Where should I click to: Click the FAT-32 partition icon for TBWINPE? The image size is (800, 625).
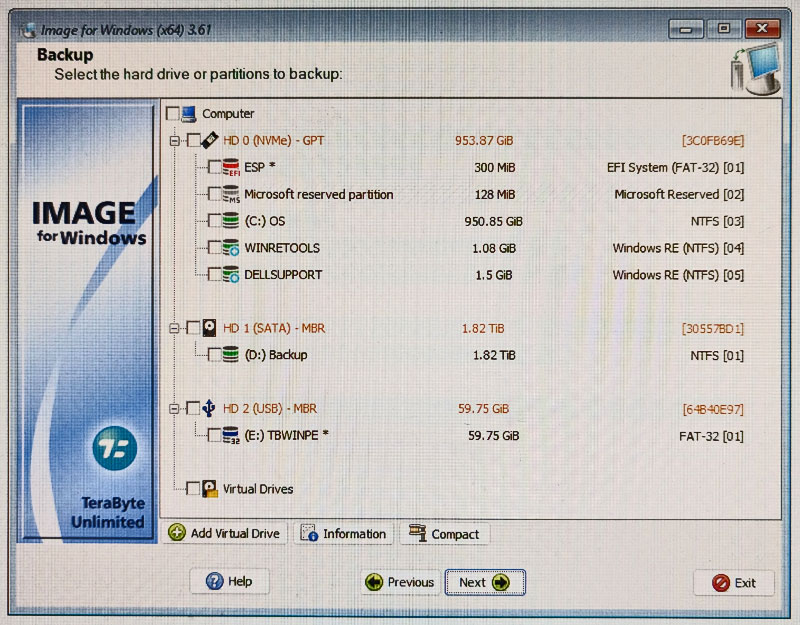point(231,435)
